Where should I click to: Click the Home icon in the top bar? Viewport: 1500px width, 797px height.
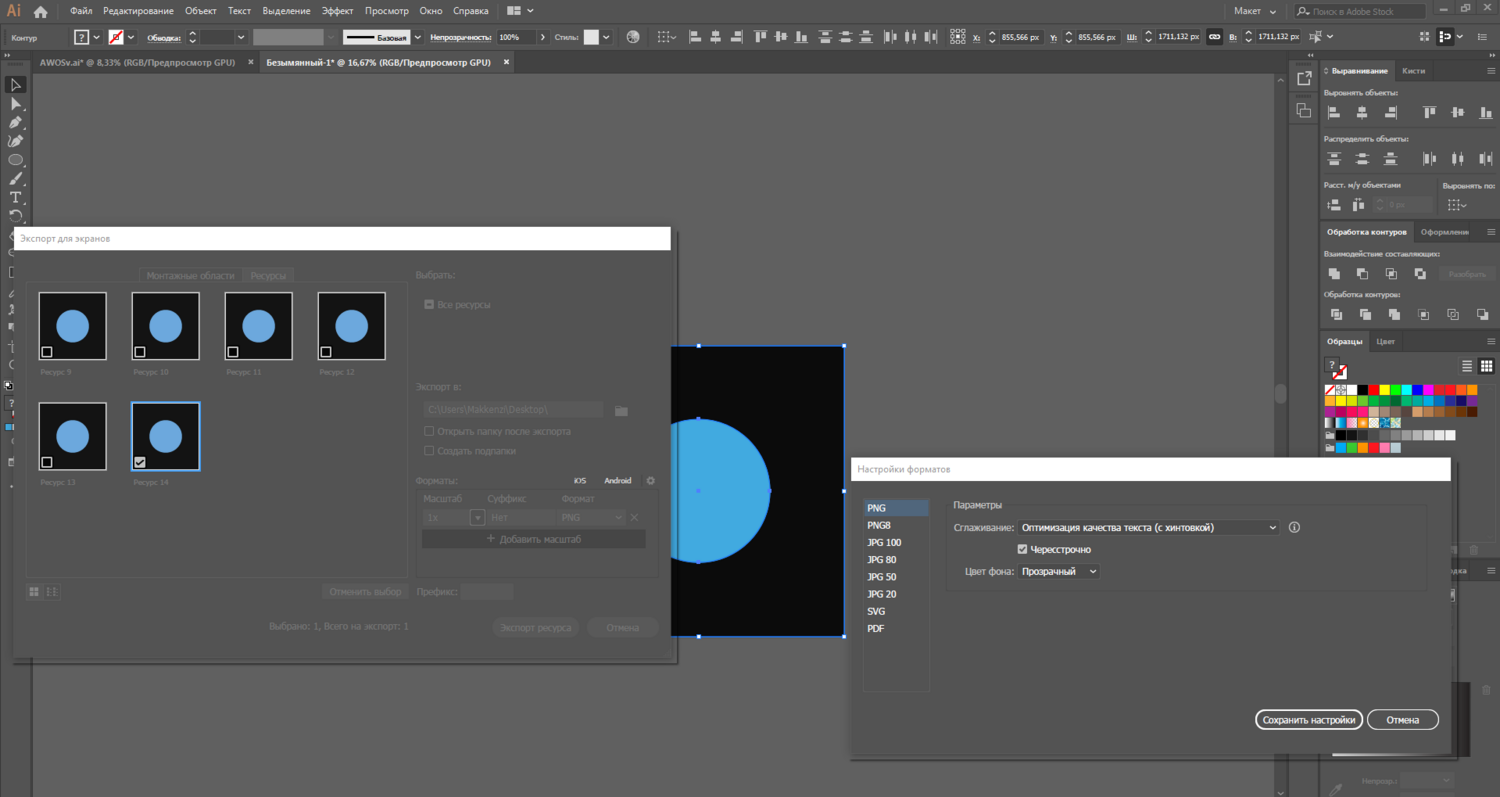click(x=41, y=12)
